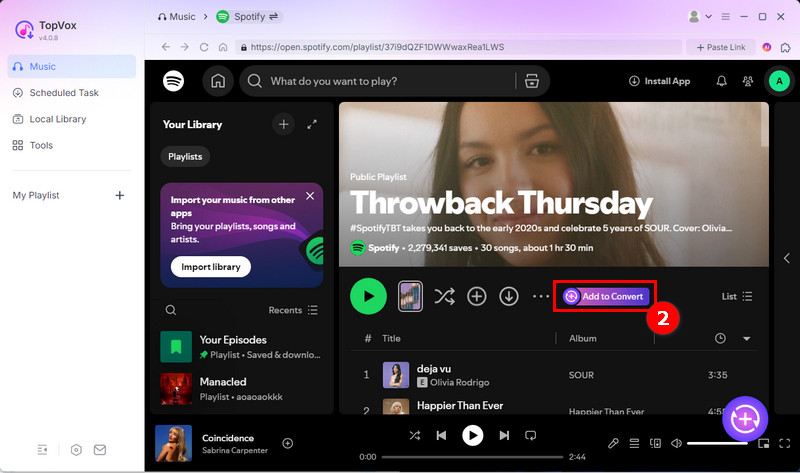Open the Browse icon in search bar
800x473 pixels.
532,81
